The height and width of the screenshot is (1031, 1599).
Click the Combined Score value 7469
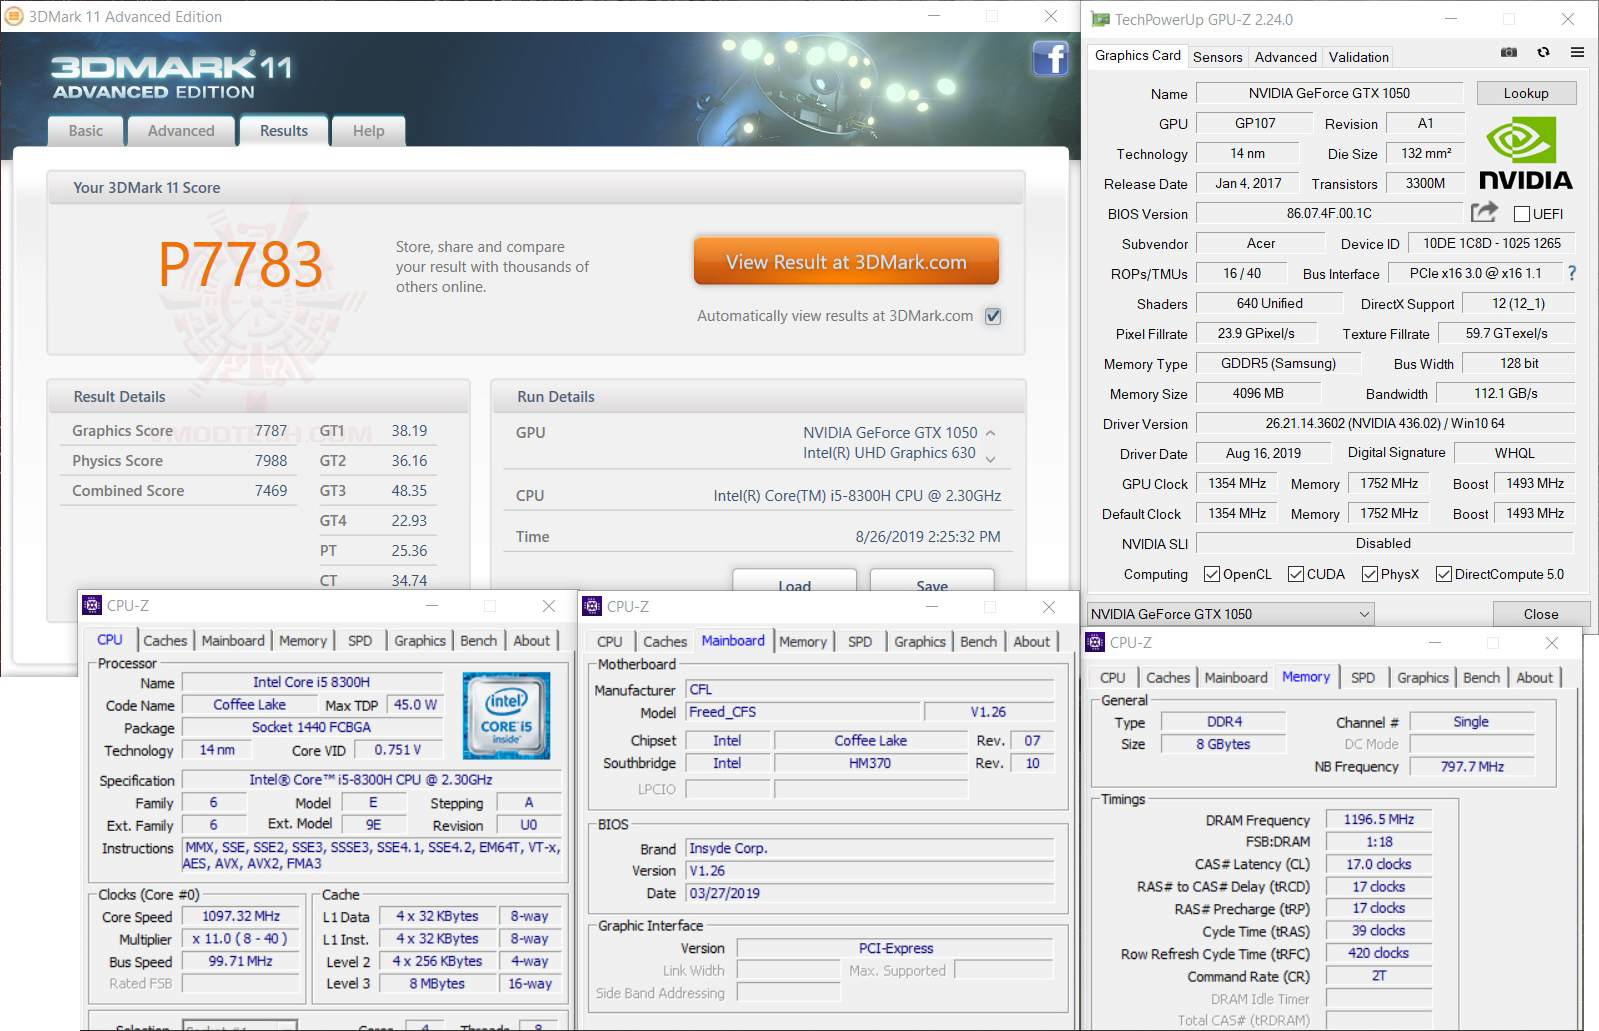point(270,491)
